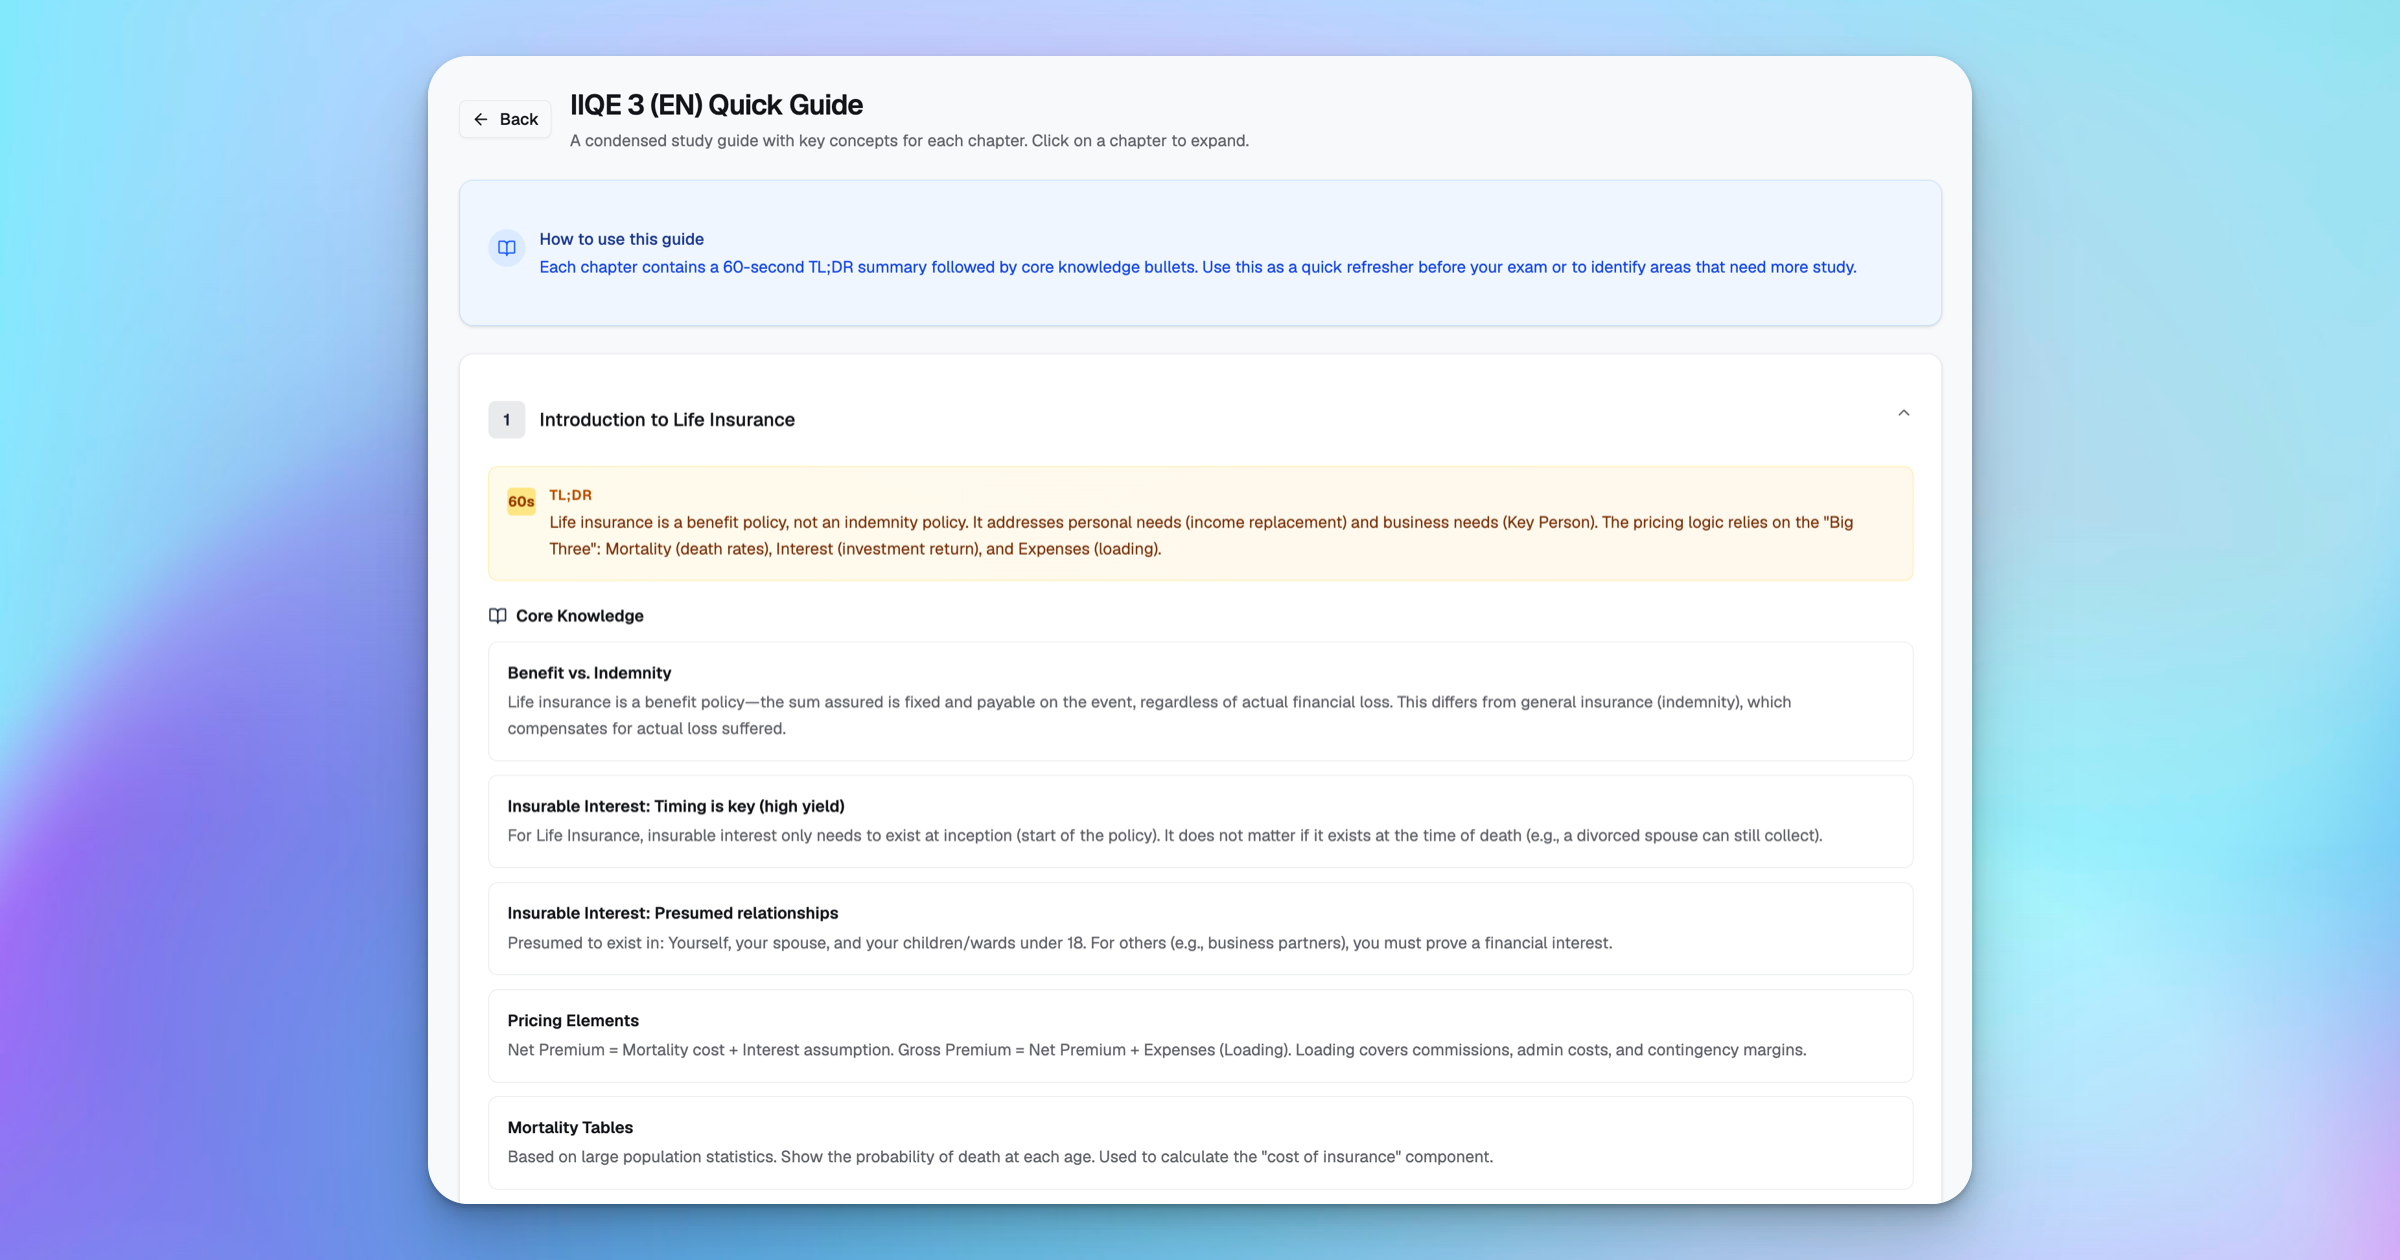This screenshot has width=2400, height=1260.
Task: Click the Back button
Action: point(505,119)
